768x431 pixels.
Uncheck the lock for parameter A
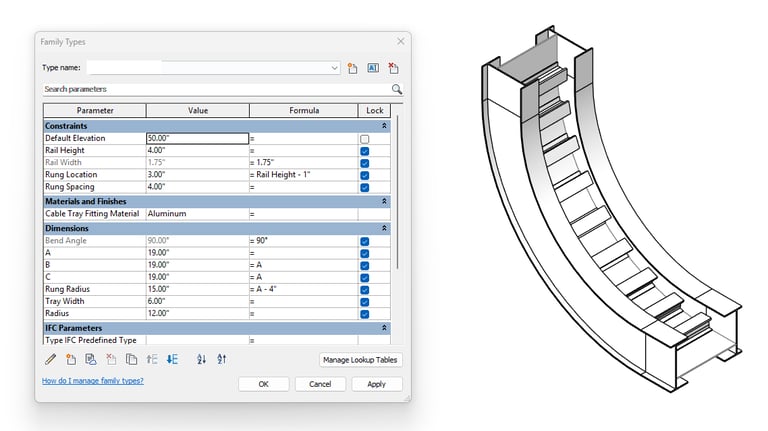[x=365, y=254]
